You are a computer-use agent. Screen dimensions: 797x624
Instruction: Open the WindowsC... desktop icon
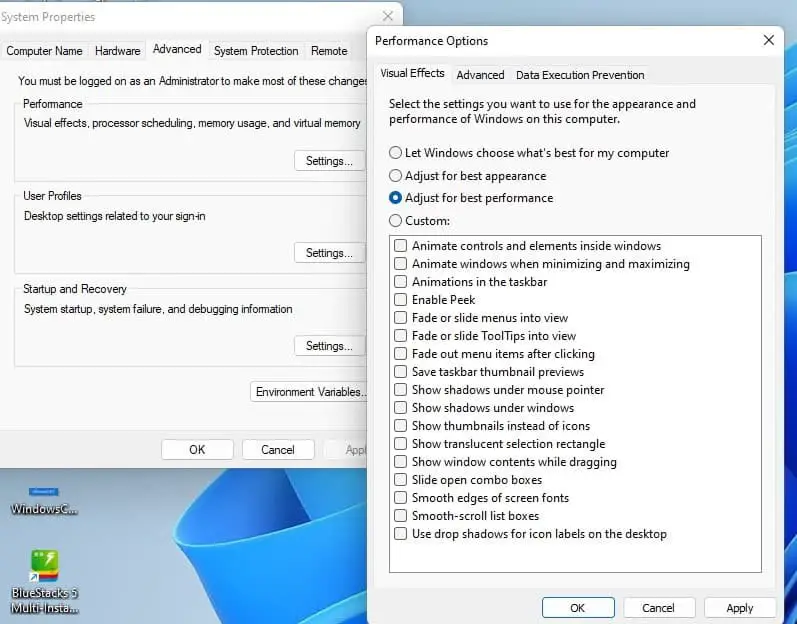[x=44, y=501]
